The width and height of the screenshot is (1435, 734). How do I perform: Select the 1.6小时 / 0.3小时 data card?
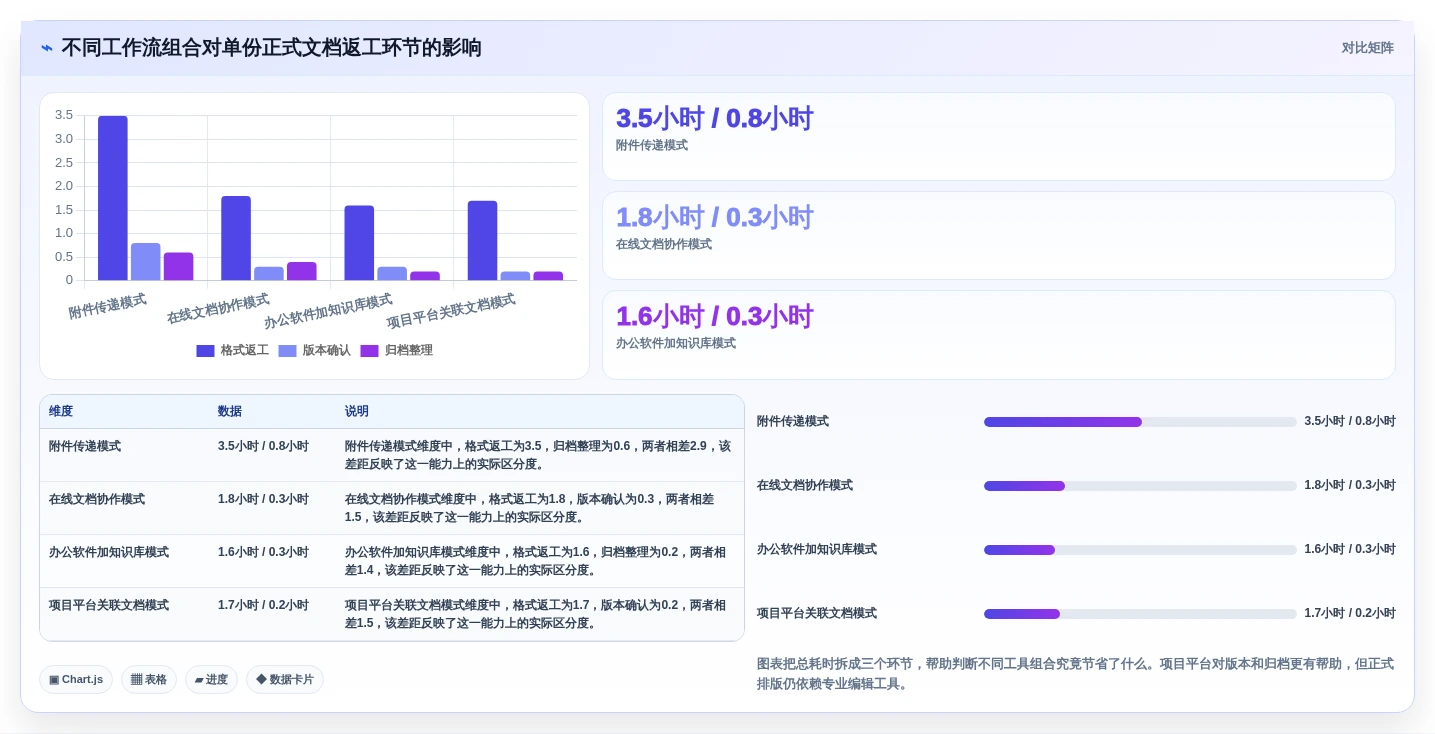pyautogui.click(x=998, y=335)
